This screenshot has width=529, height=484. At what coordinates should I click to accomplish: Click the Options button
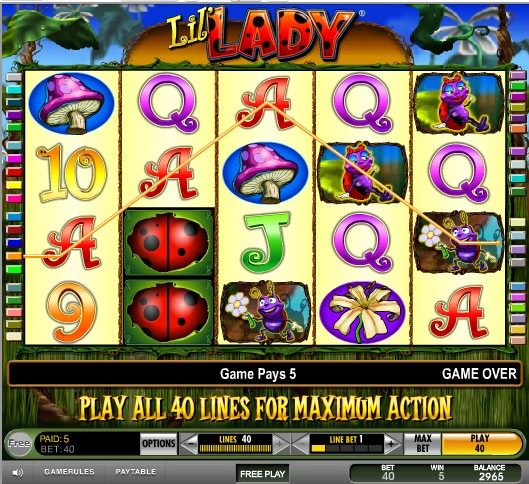click(159, 444)
